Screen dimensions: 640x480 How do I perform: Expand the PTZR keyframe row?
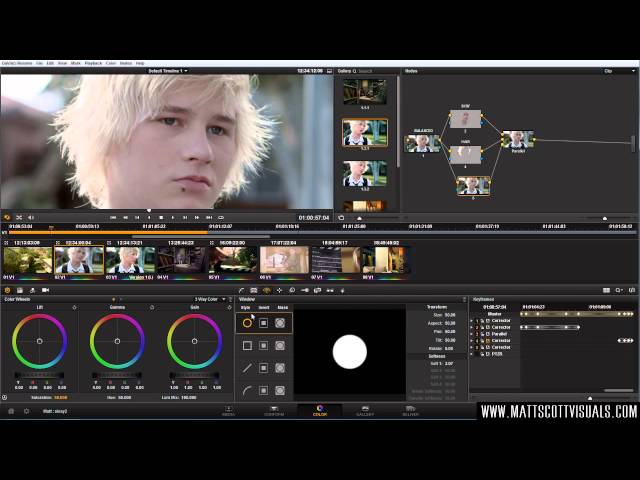(x=472, y=354)
